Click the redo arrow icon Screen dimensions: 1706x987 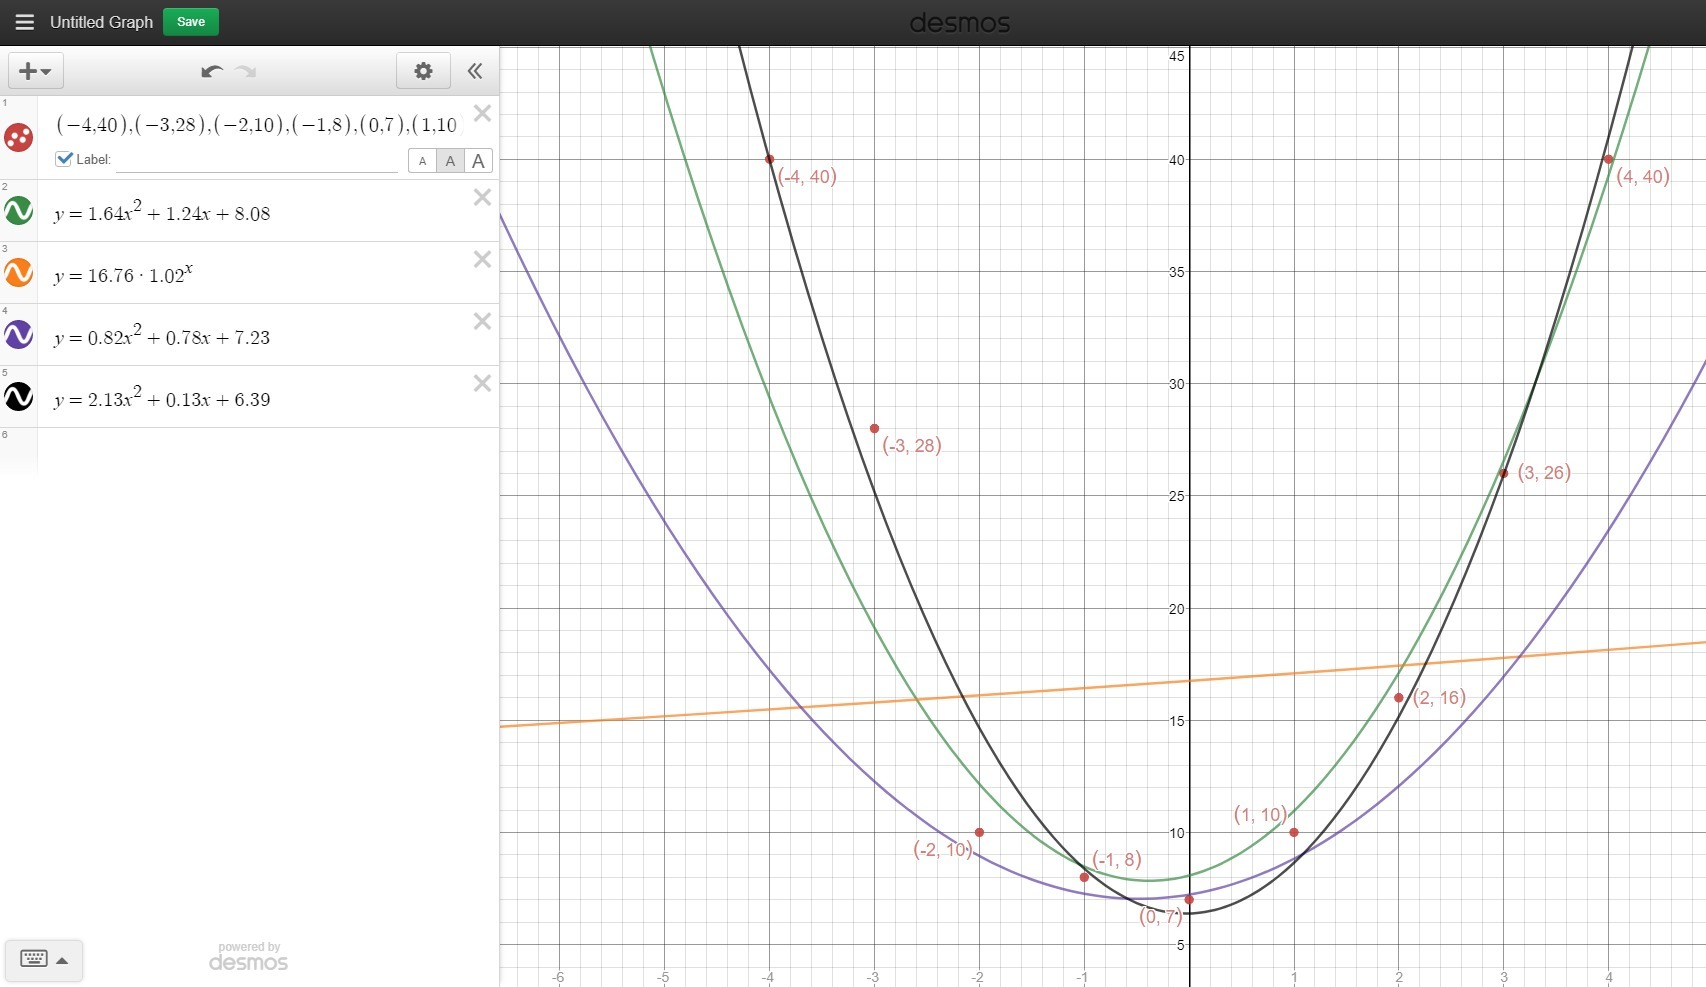click(246, 71)
